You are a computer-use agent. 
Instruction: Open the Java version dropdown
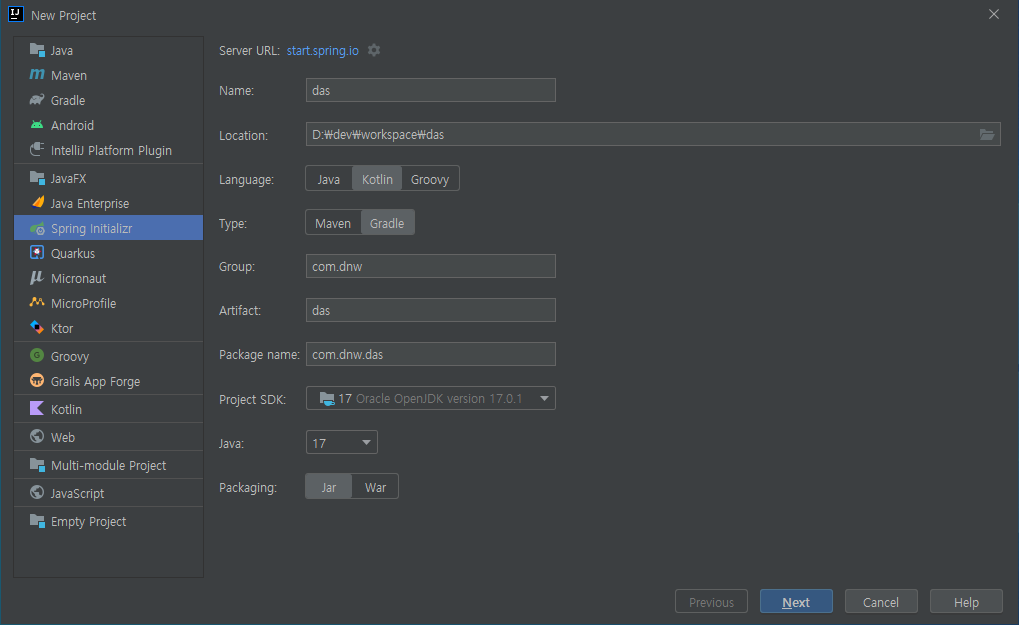pos(341,442)
